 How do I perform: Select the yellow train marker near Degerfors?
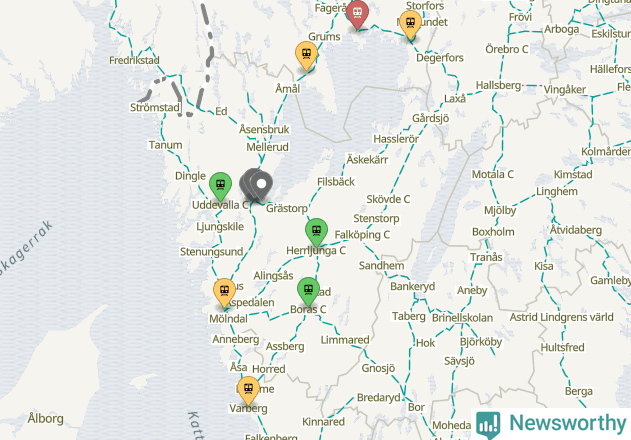tap(410, 25)
